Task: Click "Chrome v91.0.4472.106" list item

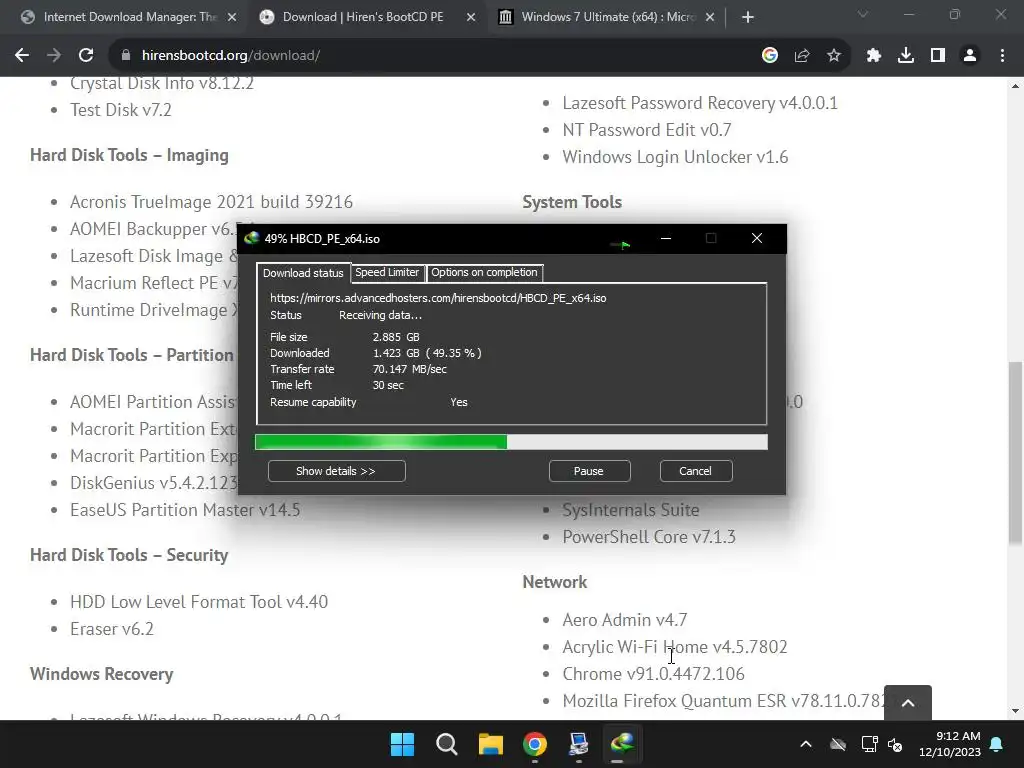Action: [654, 674]
